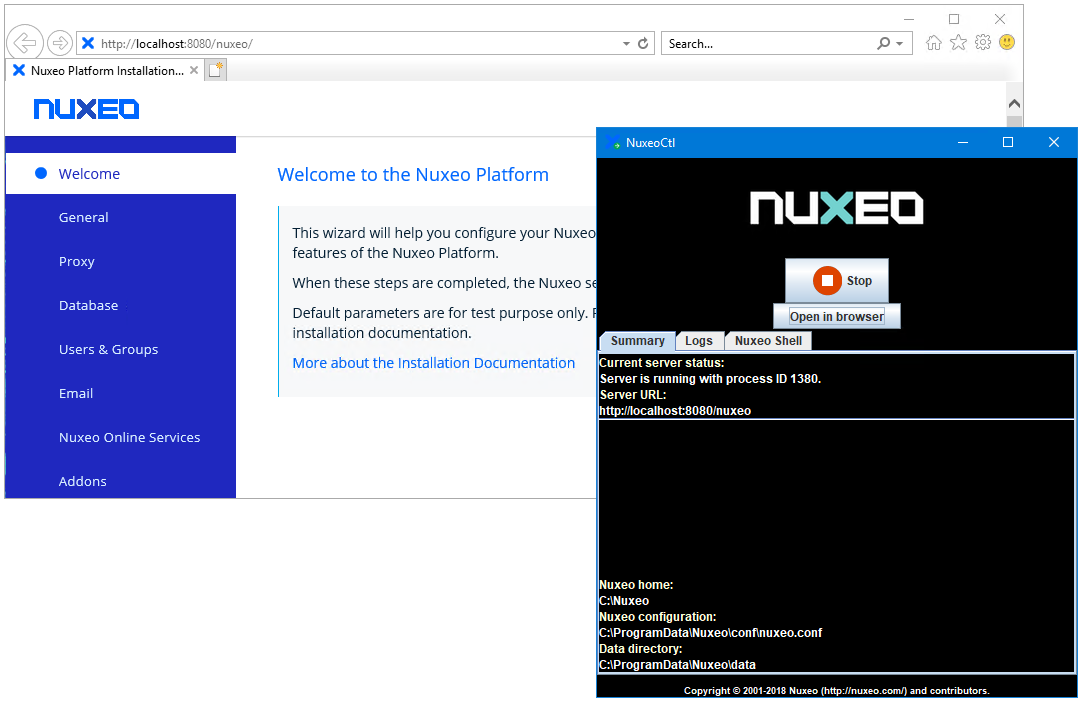The width and height of the screenshot is (1084, 704).
Task: Click the Search input box
Action: [x=767, y=44]
